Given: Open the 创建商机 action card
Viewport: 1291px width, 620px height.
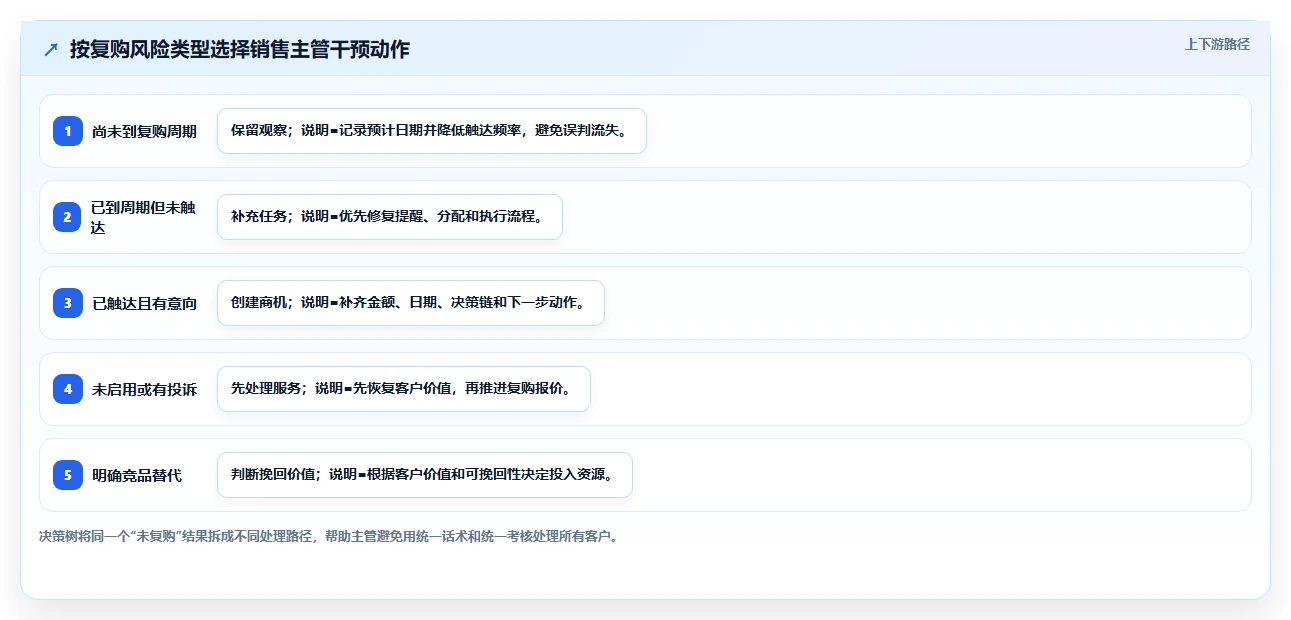Looking at the screenshot, I should pyautogui.click(x=411, y=303).
